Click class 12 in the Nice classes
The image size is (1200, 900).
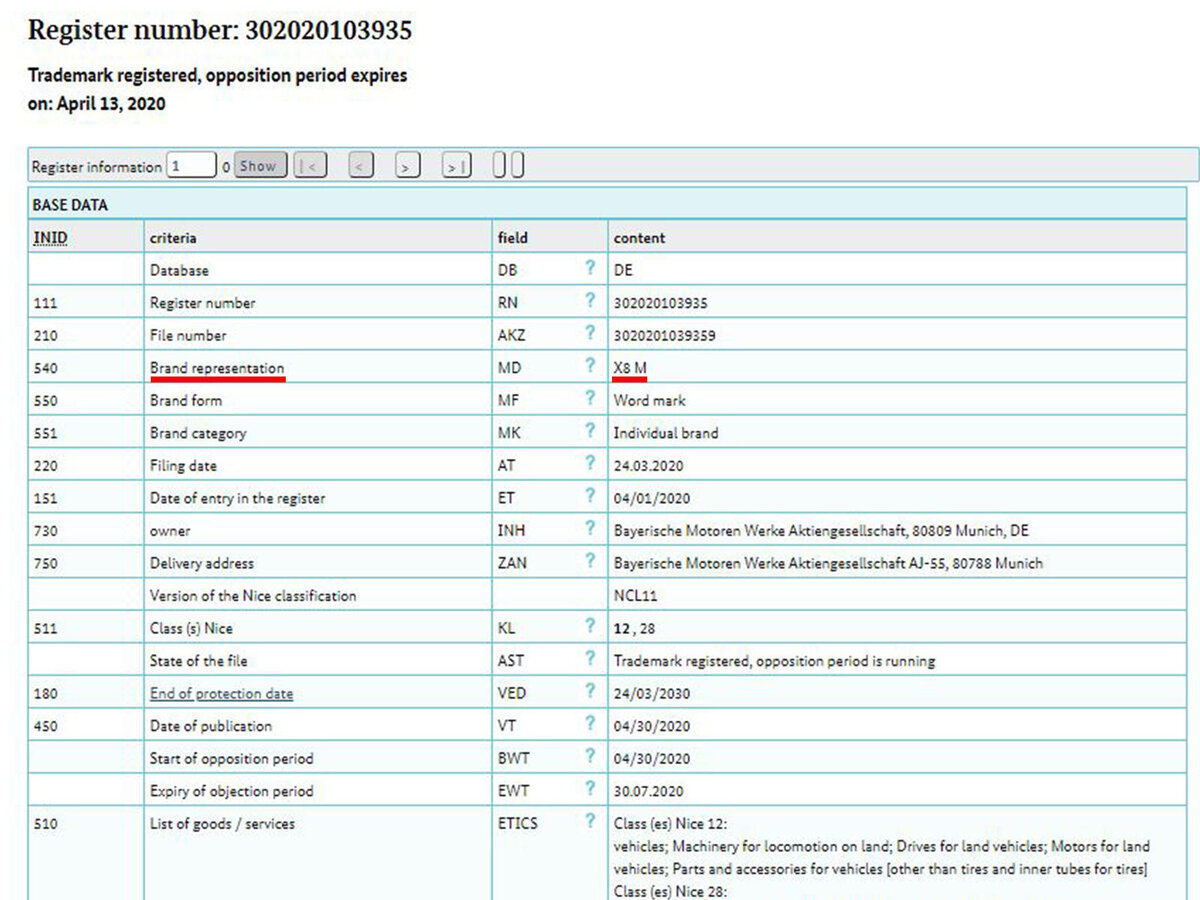[x=621, y=628]
